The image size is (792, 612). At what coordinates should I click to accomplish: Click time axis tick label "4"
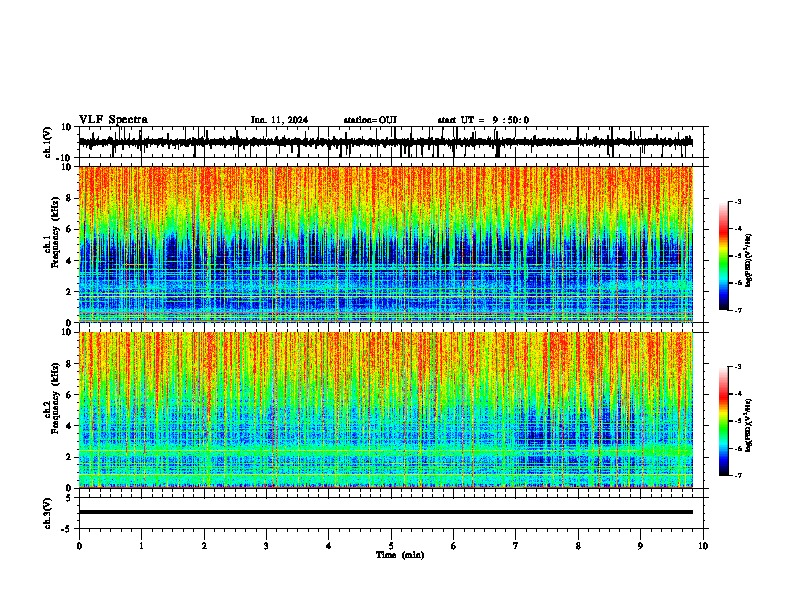point(329,546)
